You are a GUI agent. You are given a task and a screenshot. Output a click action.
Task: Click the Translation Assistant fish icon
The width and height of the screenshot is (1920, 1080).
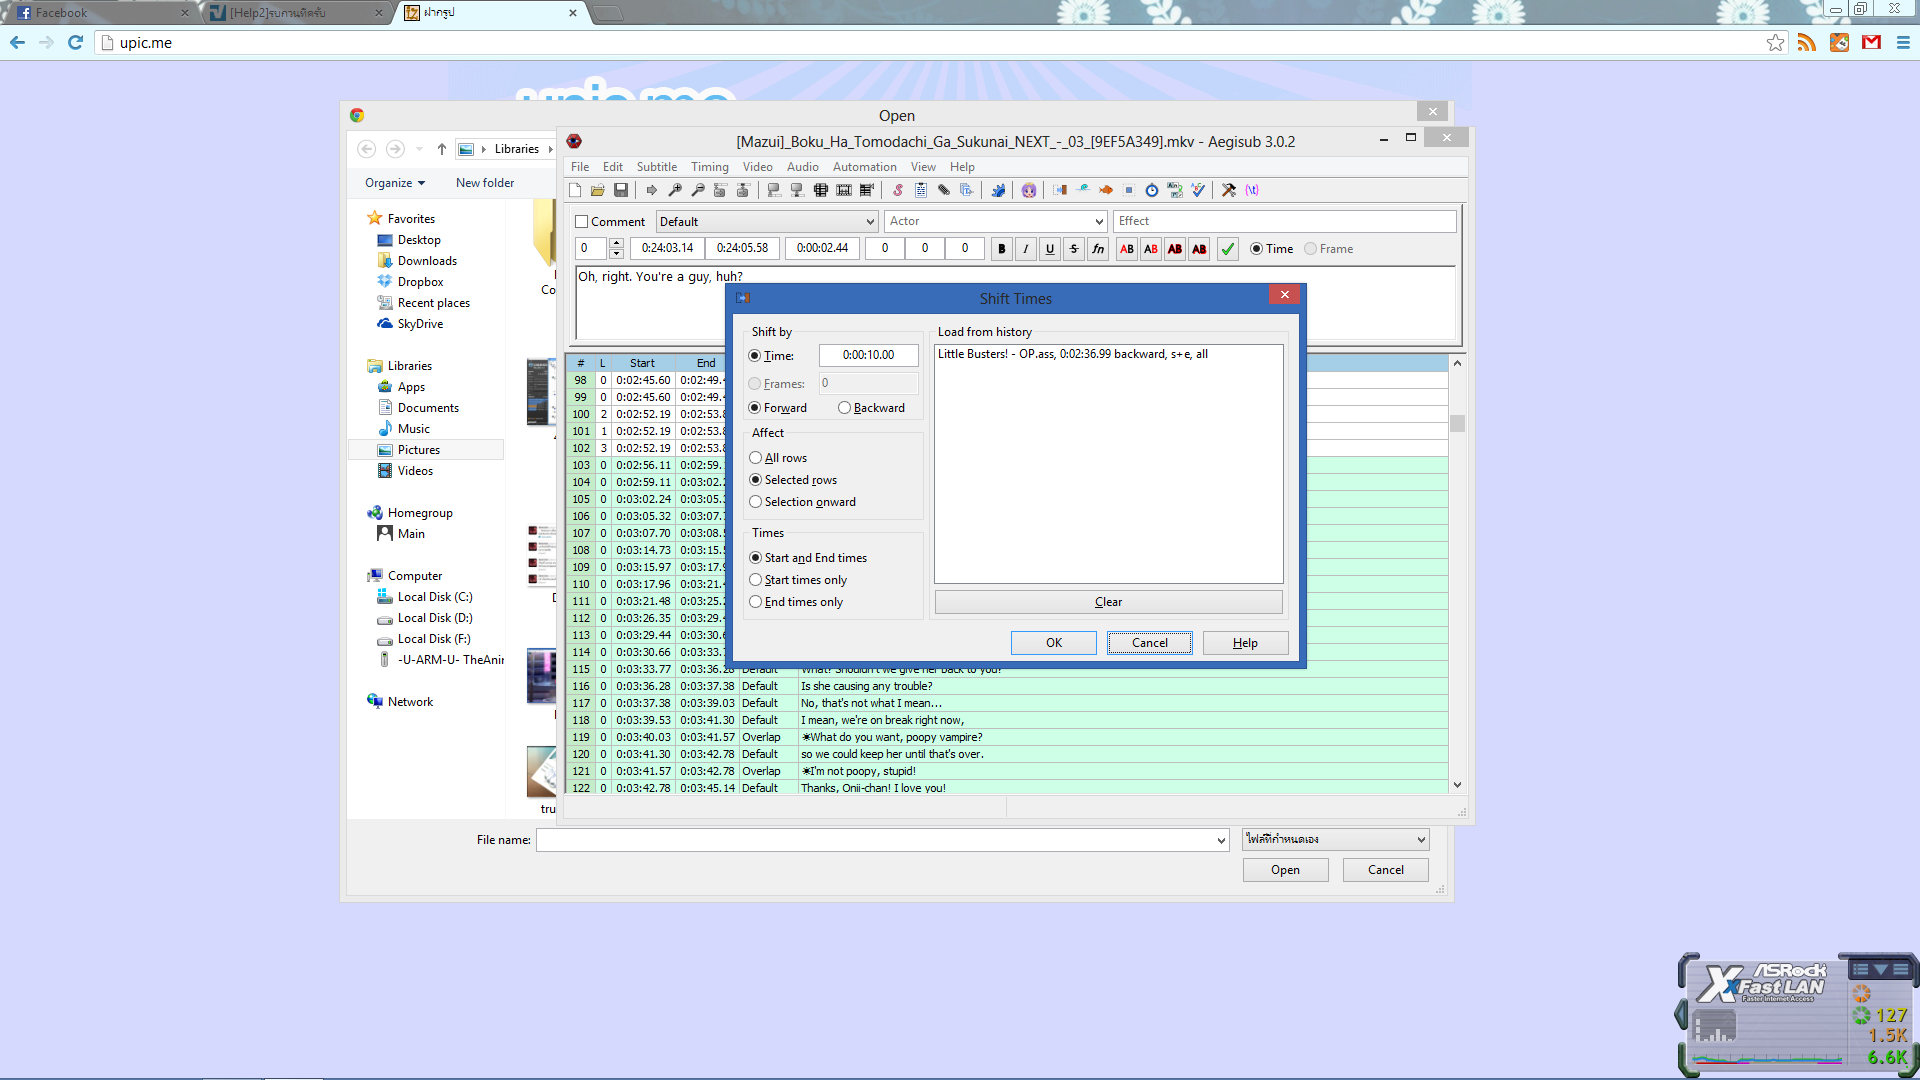tap(1106, 190)
